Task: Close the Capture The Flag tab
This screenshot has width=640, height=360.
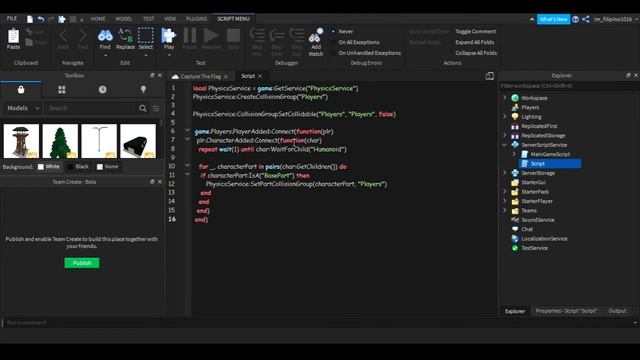Action: click(226, 76)
